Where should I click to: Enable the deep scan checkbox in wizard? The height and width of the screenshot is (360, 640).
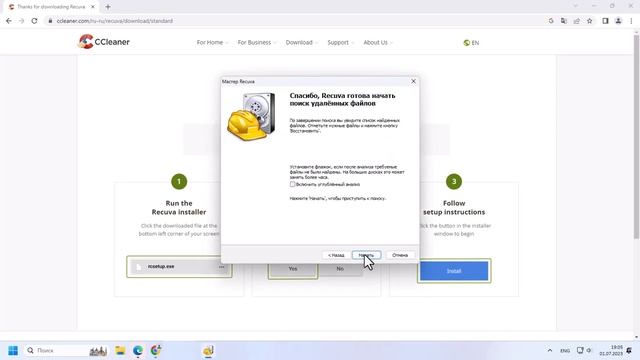292,184
